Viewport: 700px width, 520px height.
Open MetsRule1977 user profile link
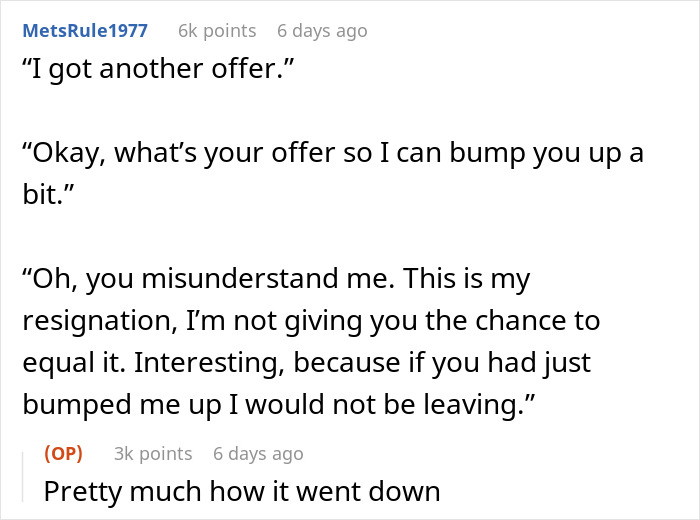click(85, 31)
